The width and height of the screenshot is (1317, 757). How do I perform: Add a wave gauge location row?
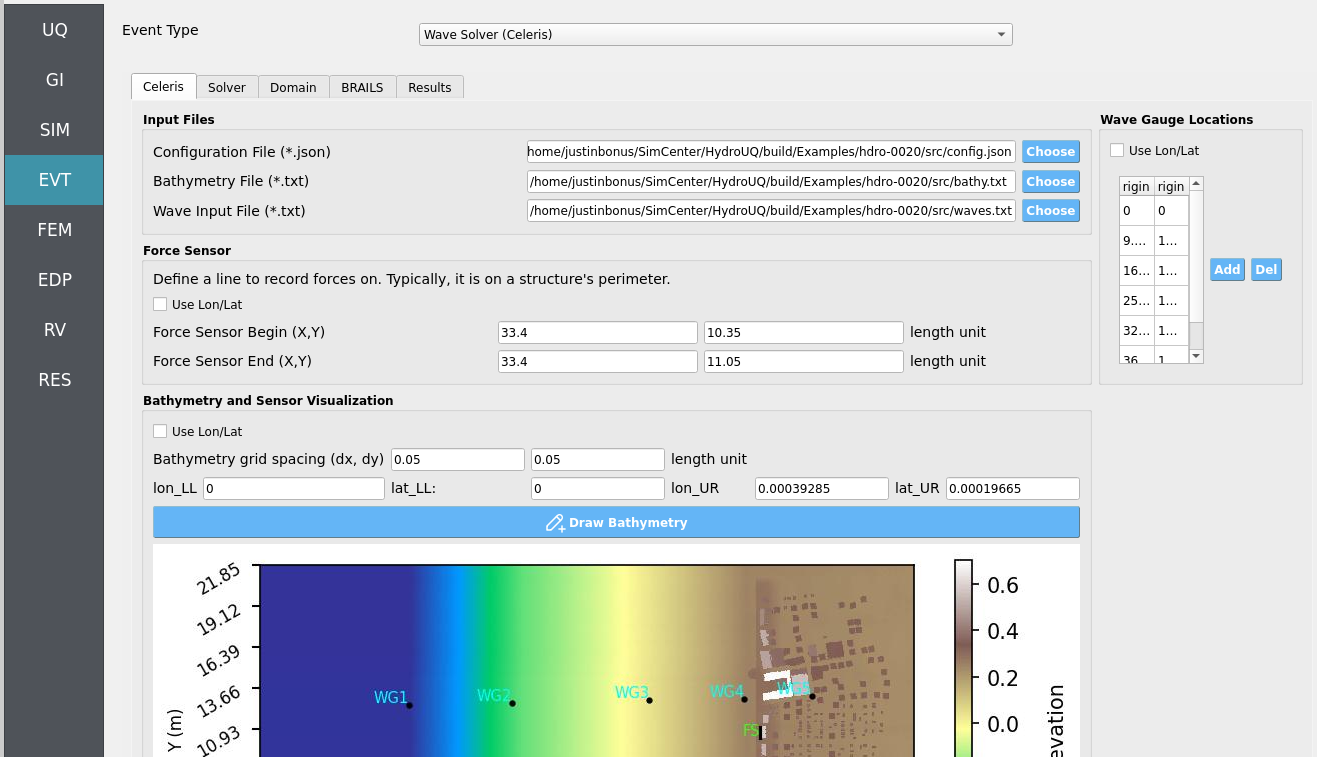(x=1227, y=269)
